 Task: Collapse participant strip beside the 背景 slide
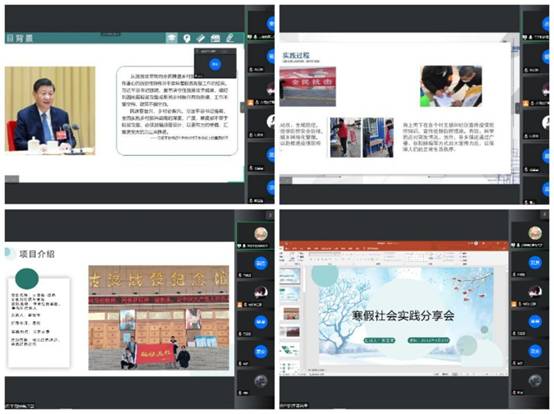coord(242,107)
